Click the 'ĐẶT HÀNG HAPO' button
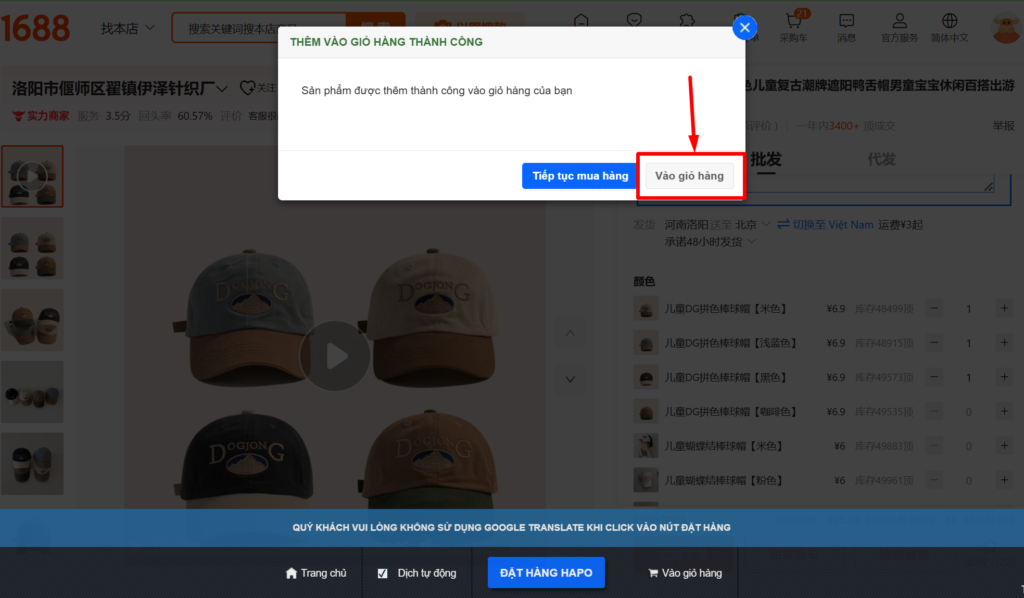 point(546,573)
